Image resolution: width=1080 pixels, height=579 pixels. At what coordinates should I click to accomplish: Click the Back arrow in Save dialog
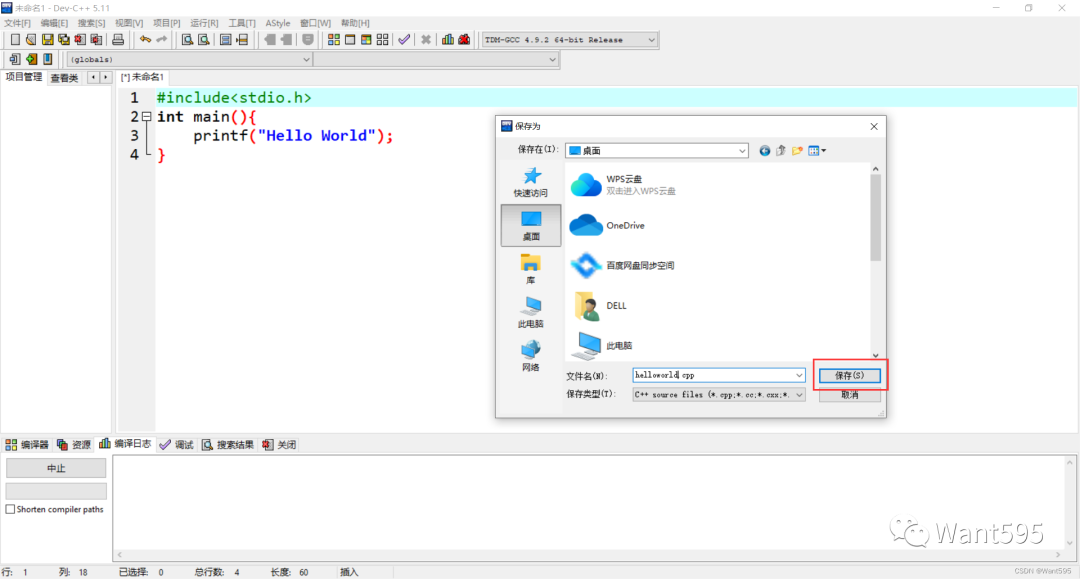pyautogui.click(x=765, y=151)
